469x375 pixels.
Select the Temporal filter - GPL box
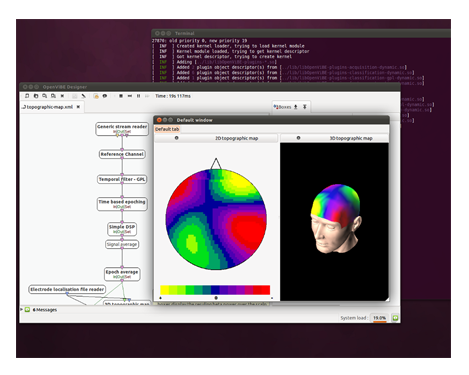tap(122, 179)
